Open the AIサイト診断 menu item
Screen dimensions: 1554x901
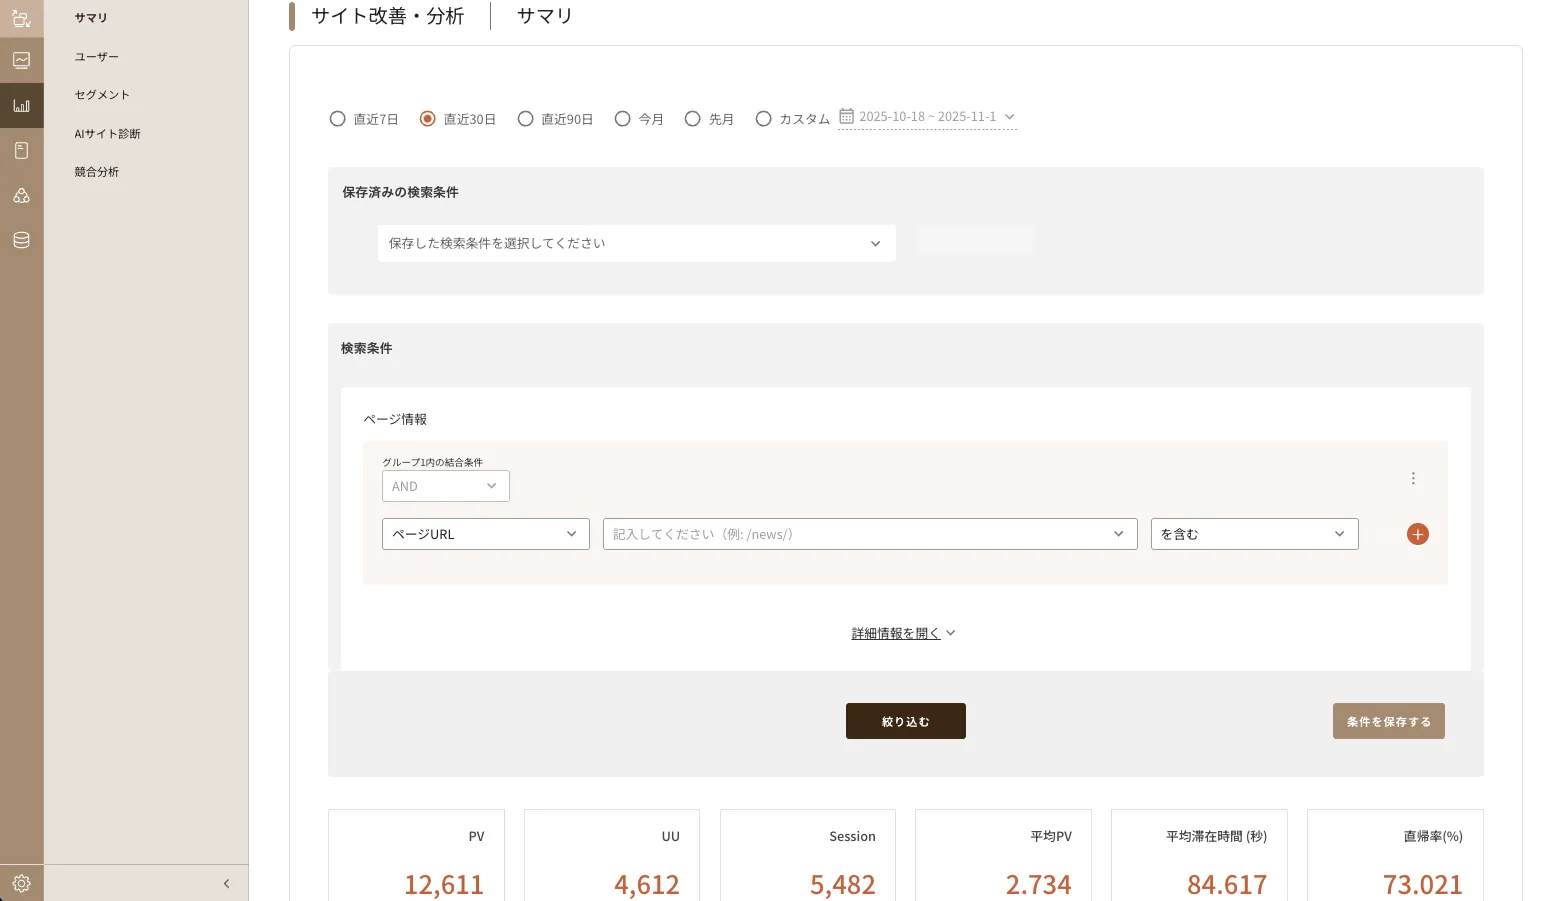[x=107, y=134]
